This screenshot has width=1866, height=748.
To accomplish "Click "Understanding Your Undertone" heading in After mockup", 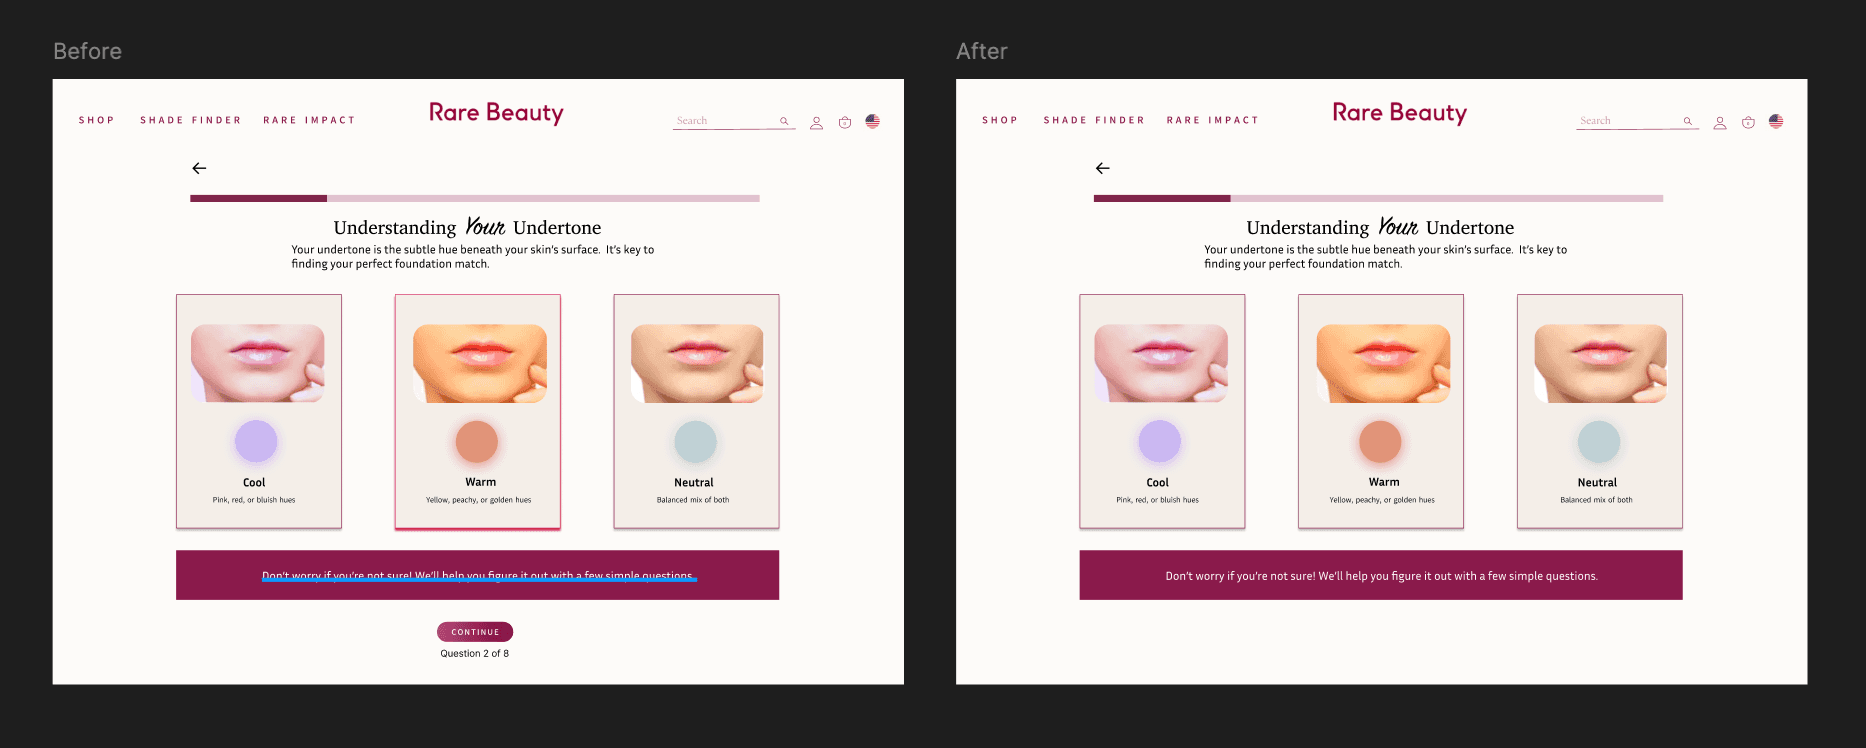I will (1380, 227).
